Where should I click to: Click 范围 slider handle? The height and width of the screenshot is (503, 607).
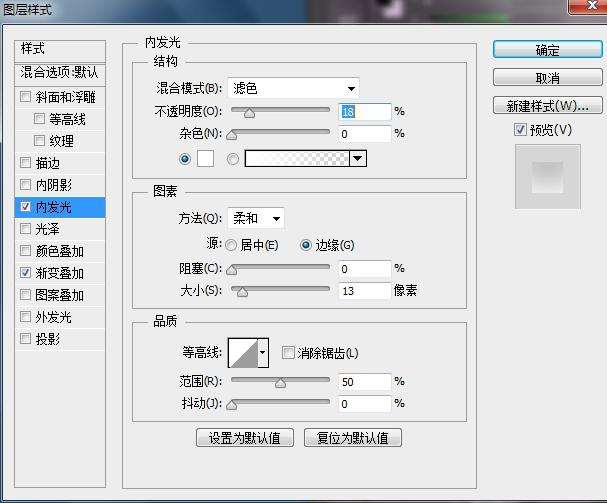[x=280, y=383]
